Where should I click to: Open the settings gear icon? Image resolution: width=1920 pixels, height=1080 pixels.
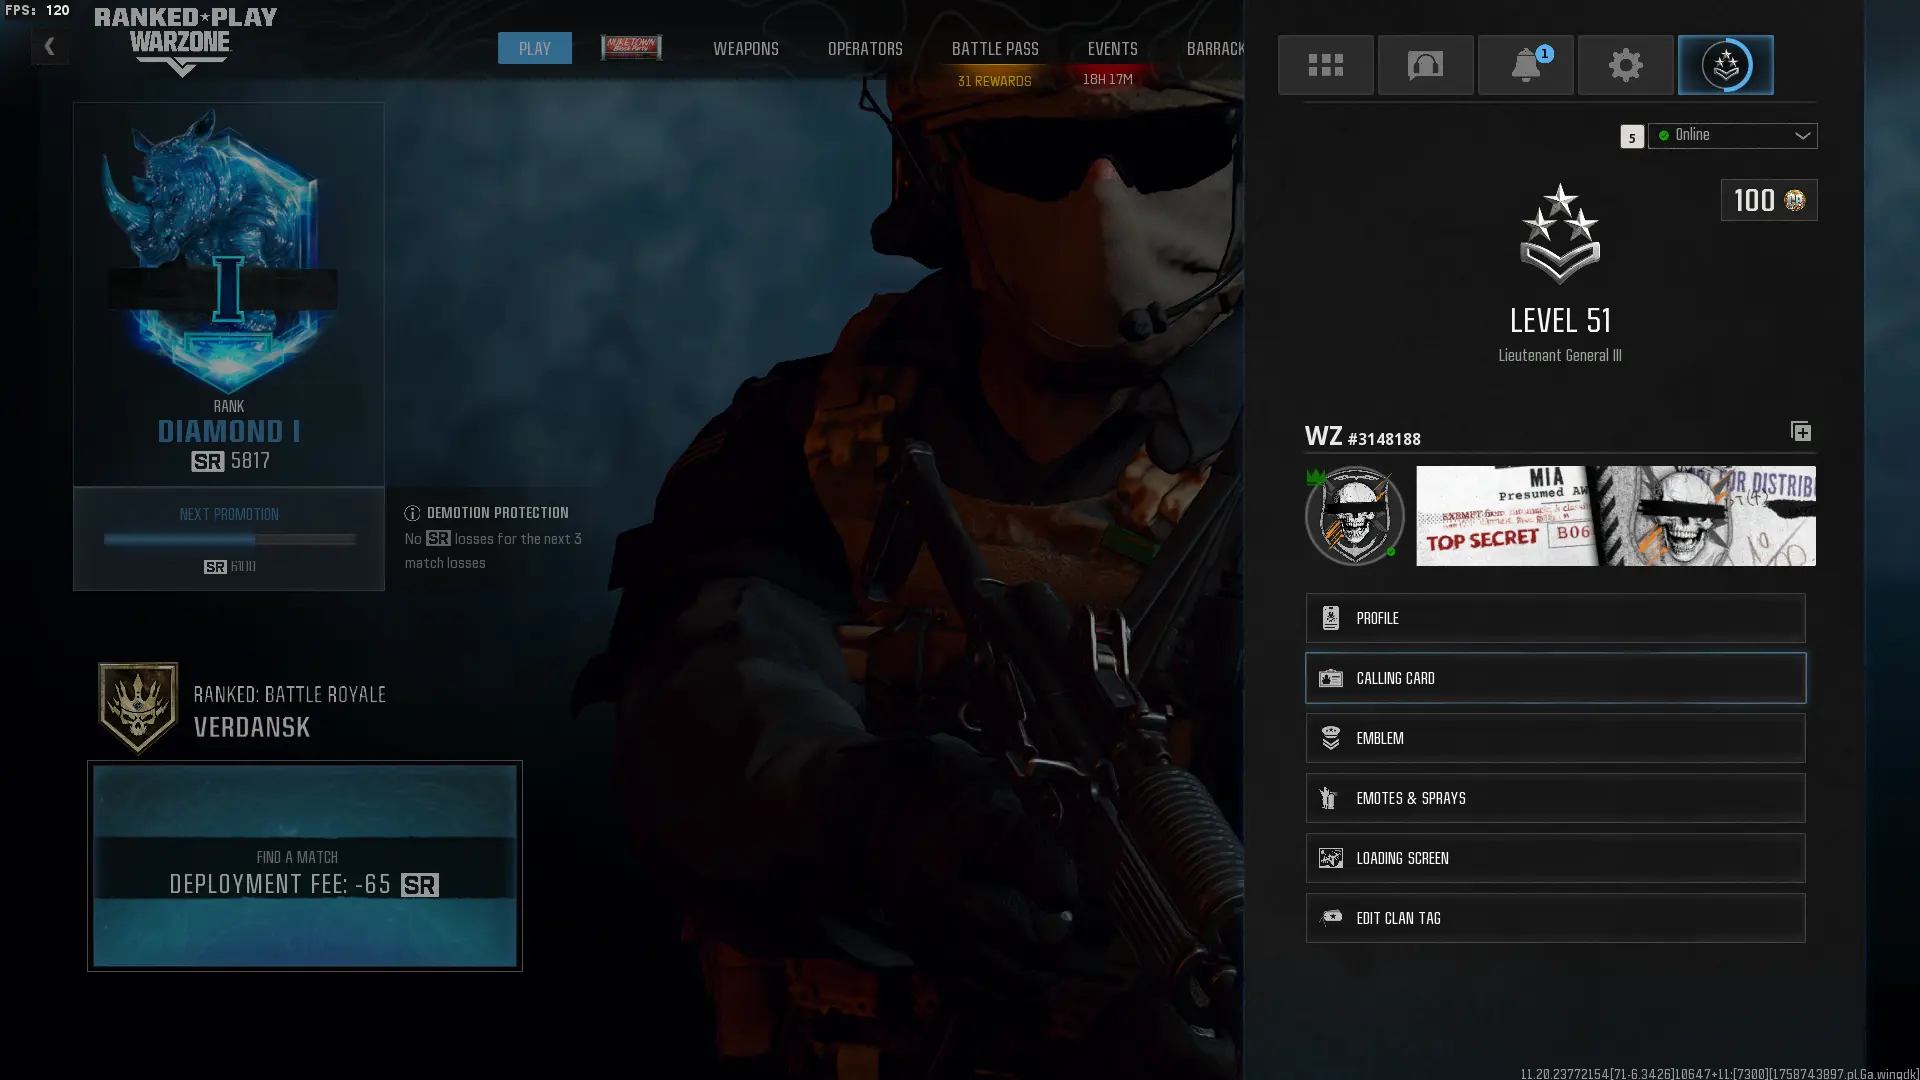tap(1625, 65)
